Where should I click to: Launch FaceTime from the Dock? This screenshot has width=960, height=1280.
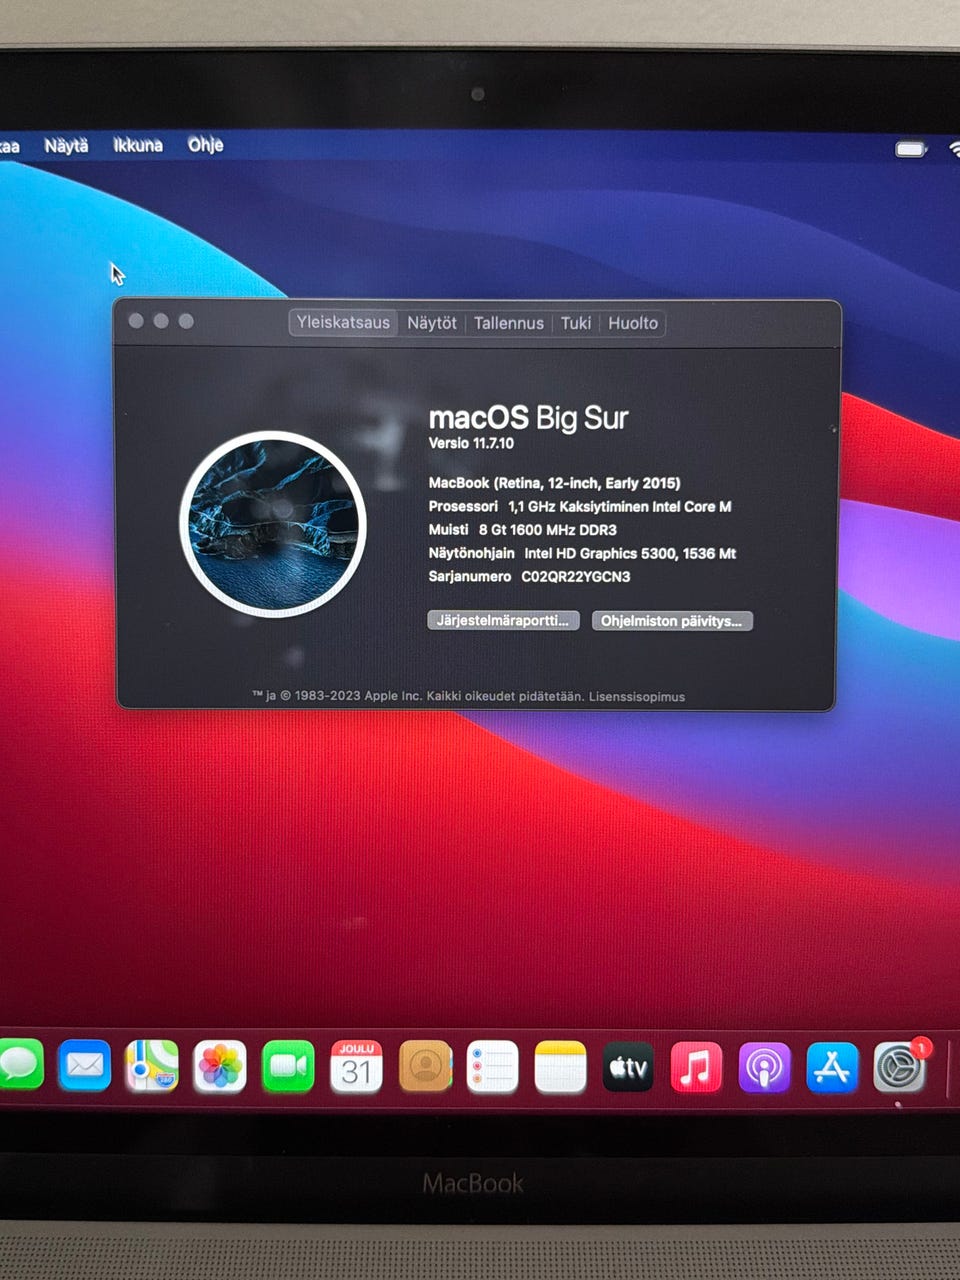pos(288,1067)
